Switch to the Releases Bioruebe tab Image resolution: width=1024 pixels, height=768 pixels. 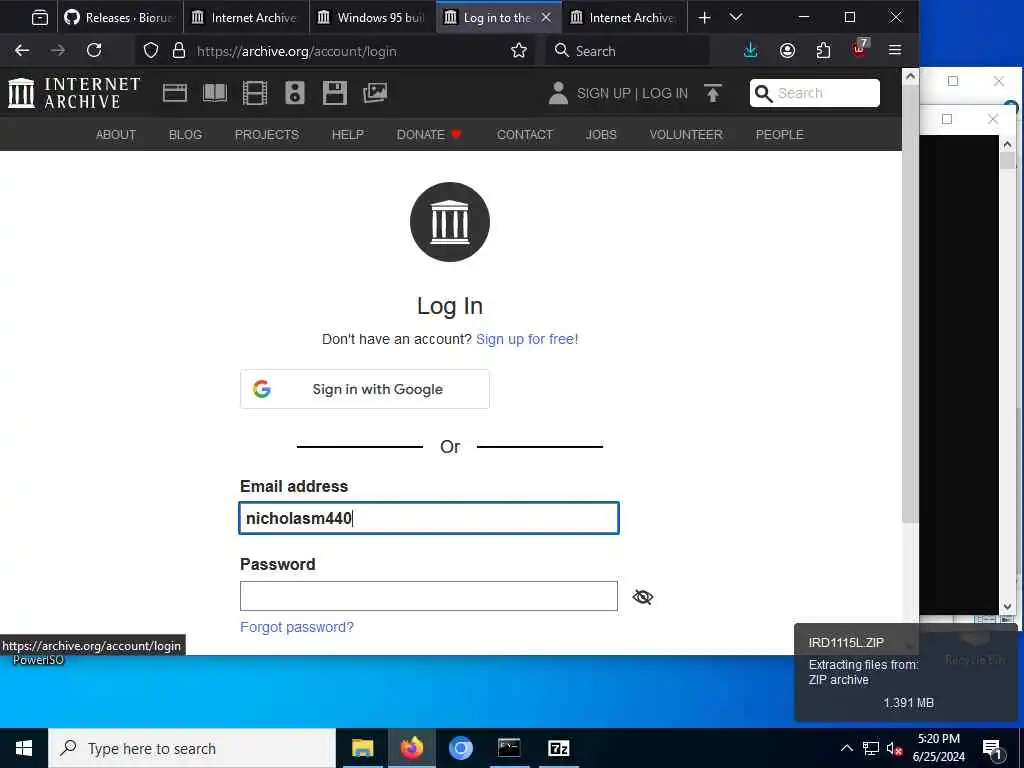[121, 18]
